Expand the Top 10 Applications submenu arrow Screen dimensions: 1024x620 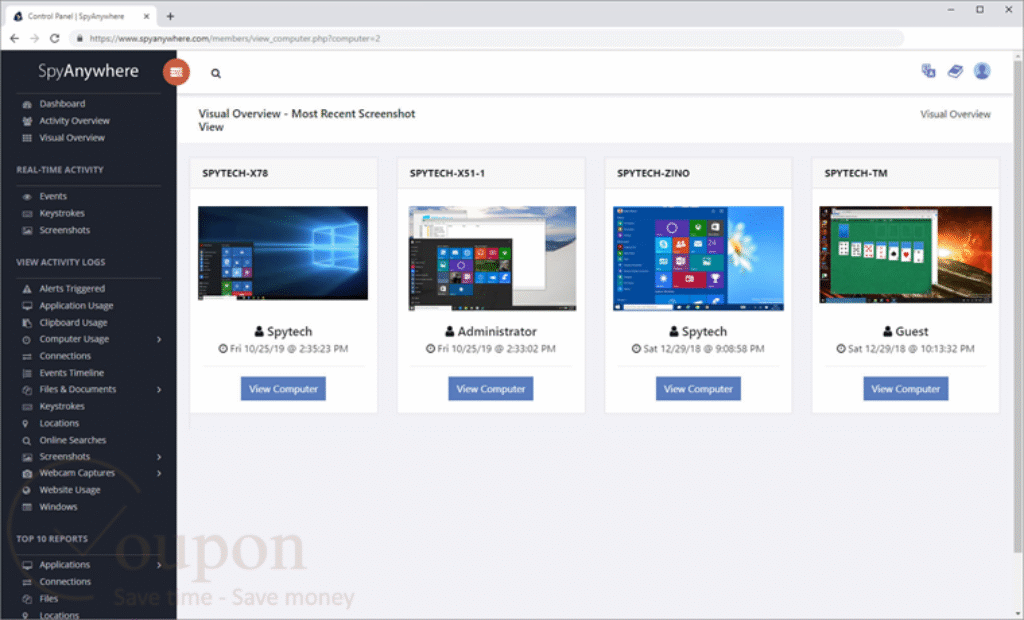(159, 565)
